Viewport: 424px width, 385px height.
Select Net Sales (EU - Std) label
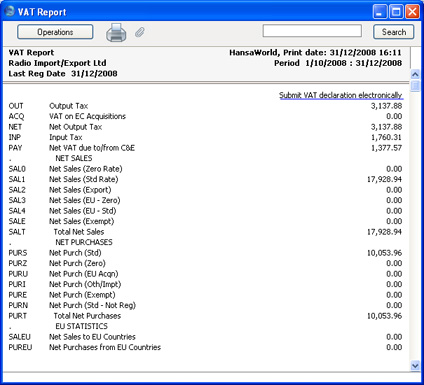point(83,211)
